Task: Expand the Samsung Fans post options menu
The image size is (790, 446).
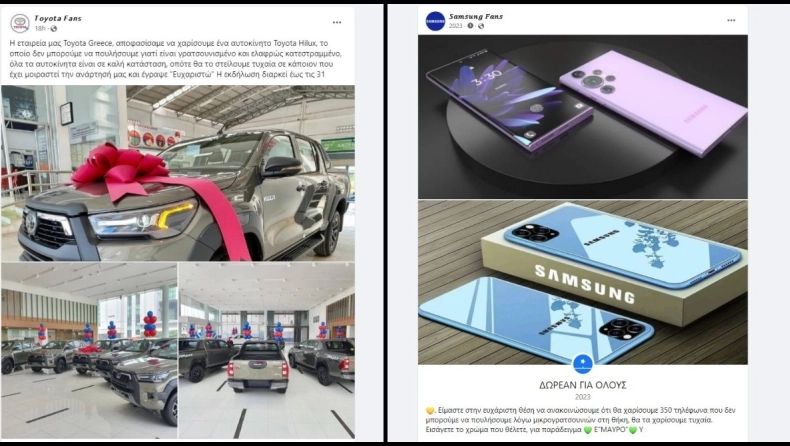Action: coord(731,20)
